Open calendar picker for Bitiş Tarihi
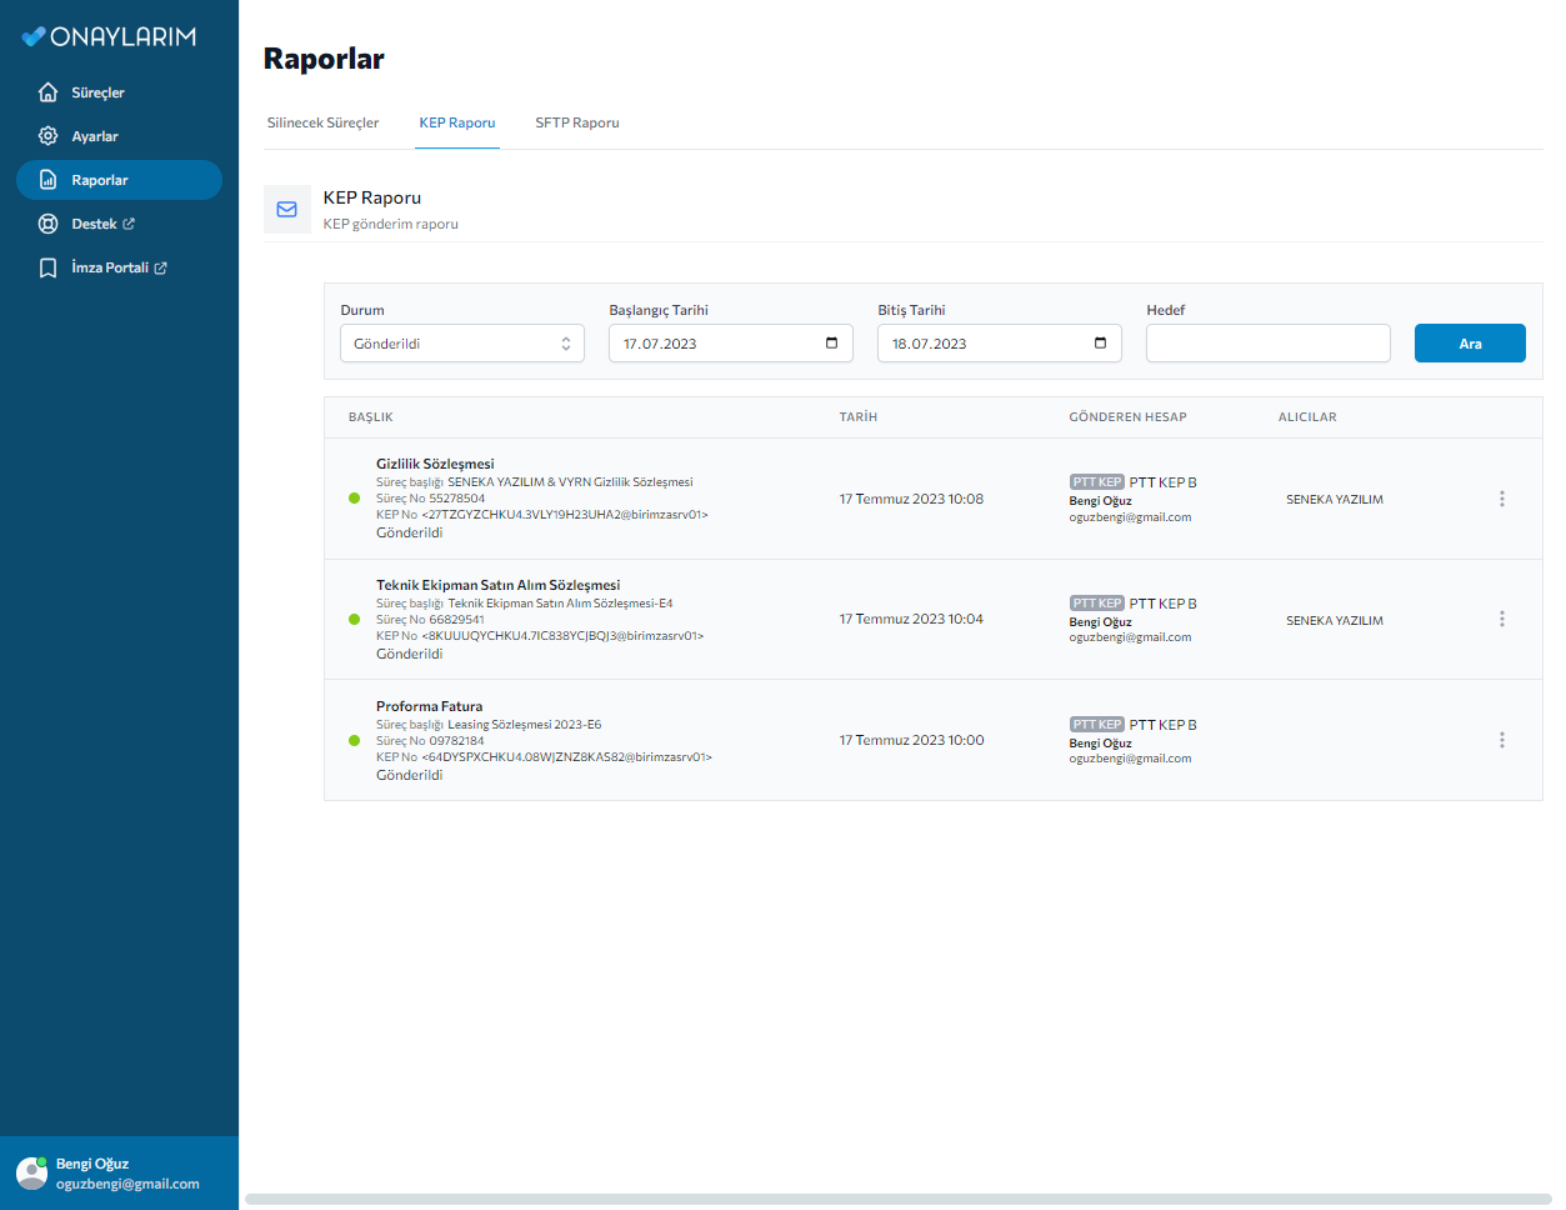This screenshot has height=1210, width=1566. (1100, 343)
